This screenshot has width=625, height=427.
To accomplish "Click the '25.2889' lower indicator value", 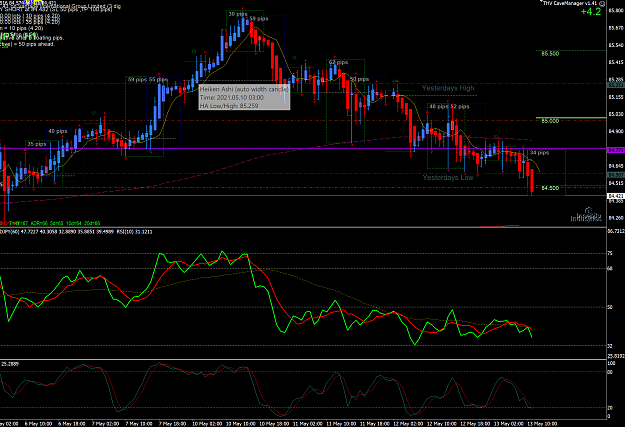I will point(10,364).
